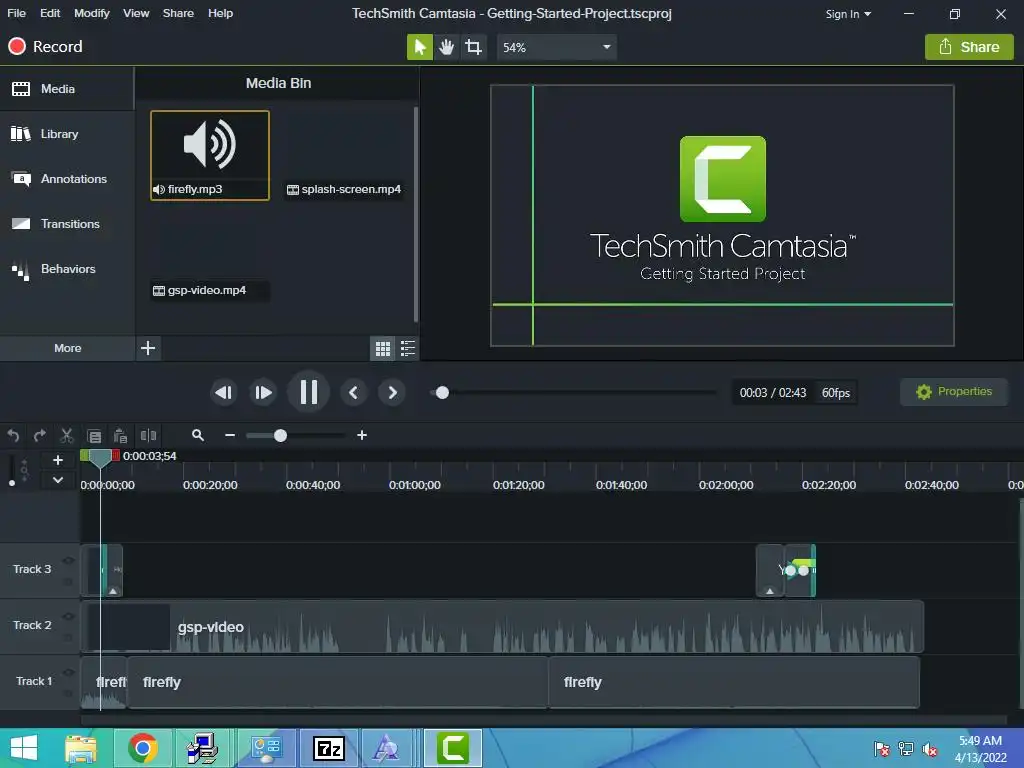Image resolution: width=1024 pixels, height=768 pixels.
Task: Click the Redo icon
Action: tap(40, 435)
